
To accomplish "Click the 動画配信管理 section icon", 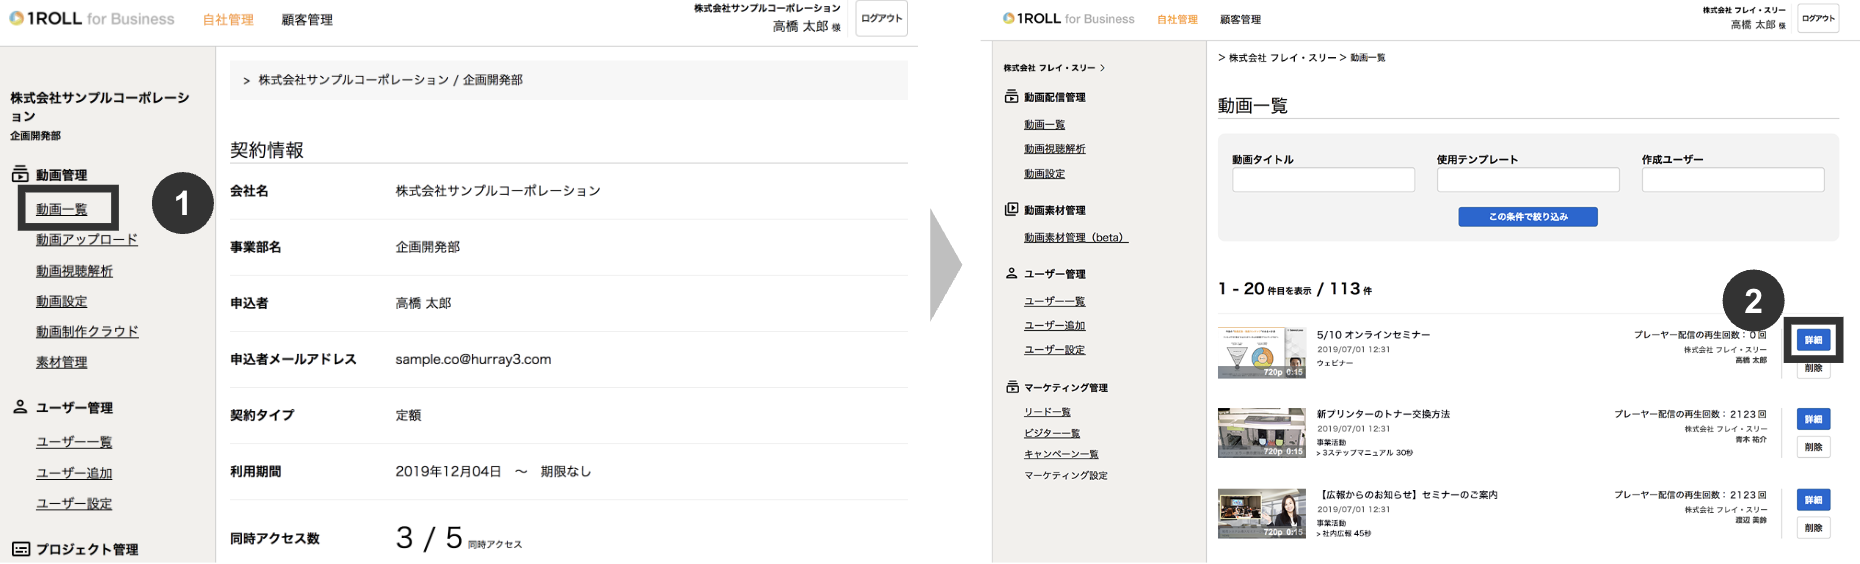I will click(x=1011, y=97).
